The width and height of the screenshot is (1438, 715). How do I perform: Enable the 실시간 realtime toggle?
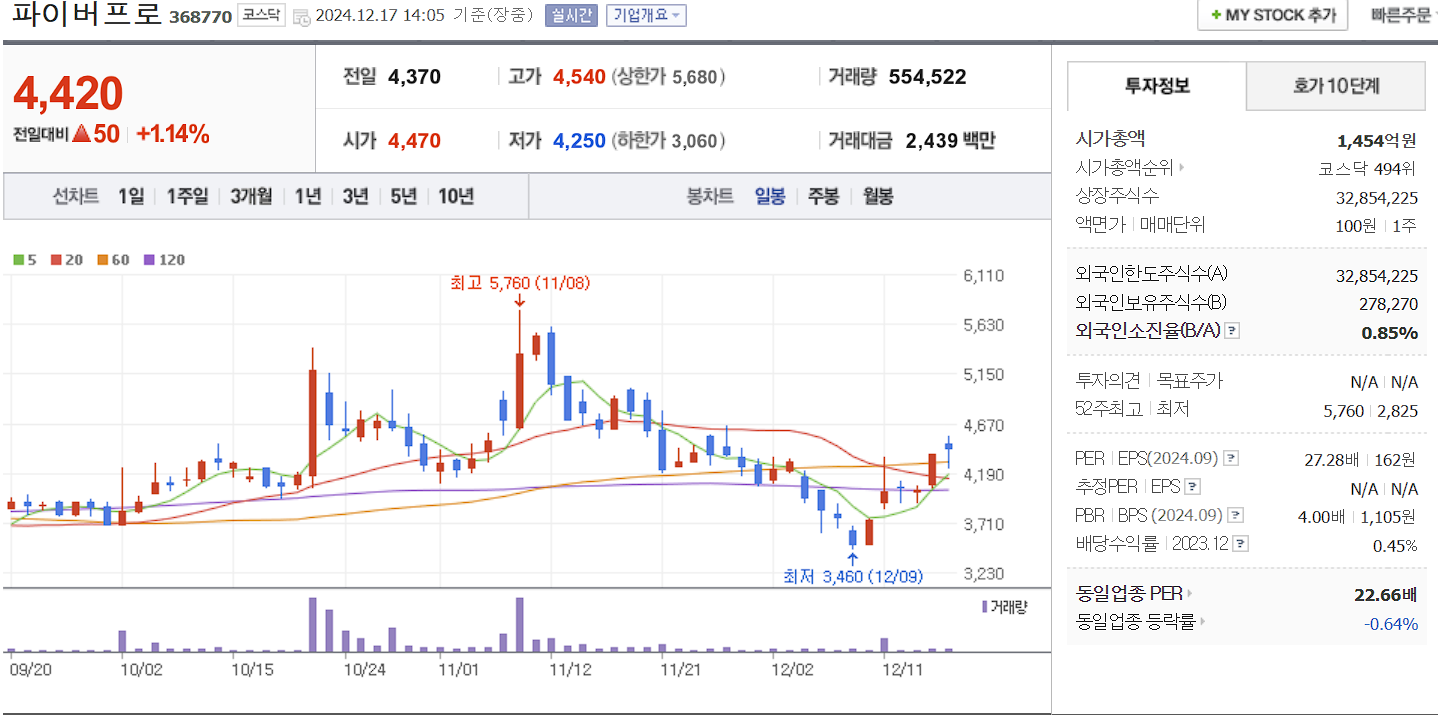point(570,14)
